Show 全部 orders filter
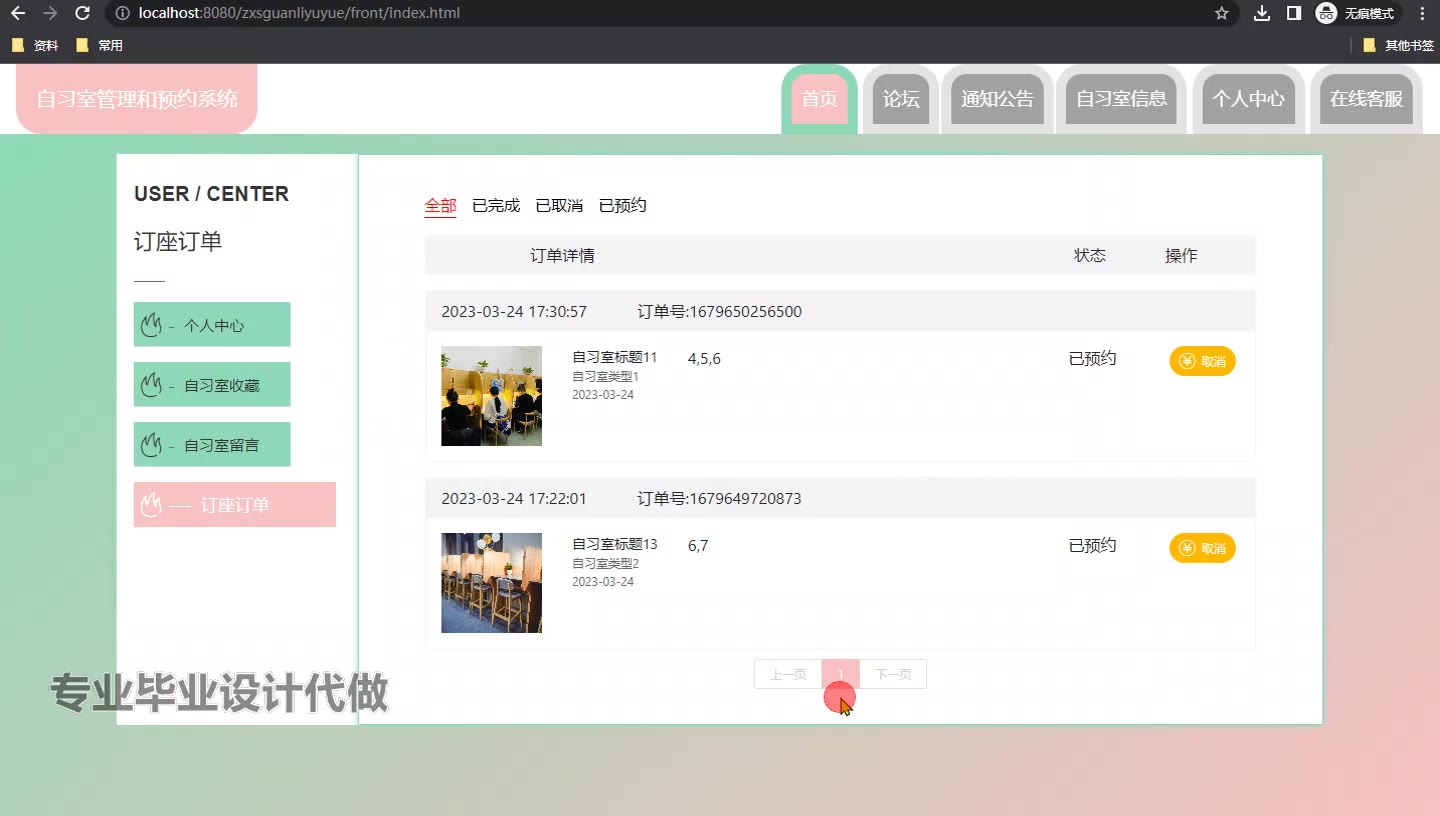Viewport: 1440px width, 816px height. 440,206
